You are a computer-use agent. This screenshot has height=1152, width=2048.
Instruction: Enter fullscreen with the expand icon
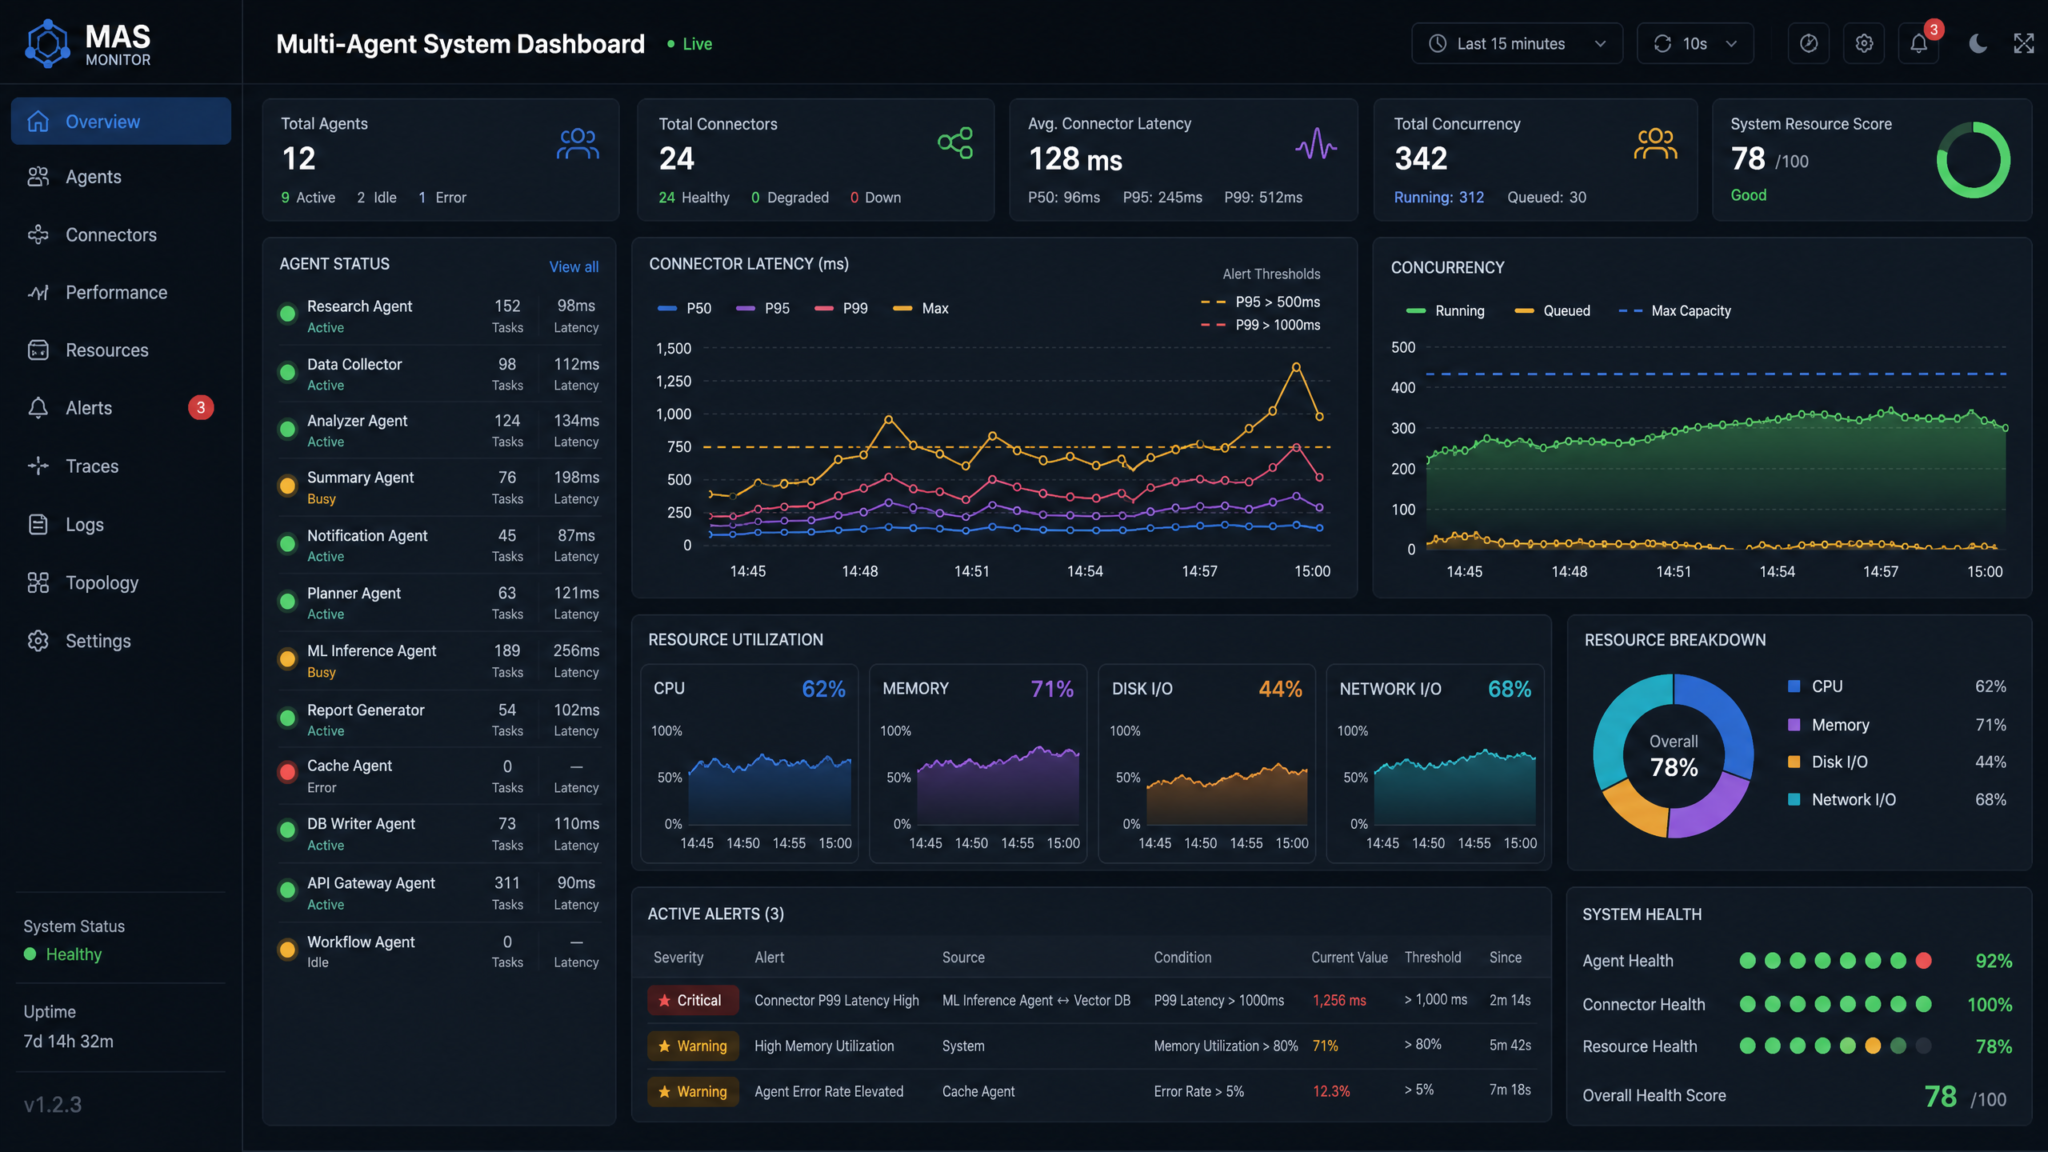pyautogui.click(x=2024, y=43)
